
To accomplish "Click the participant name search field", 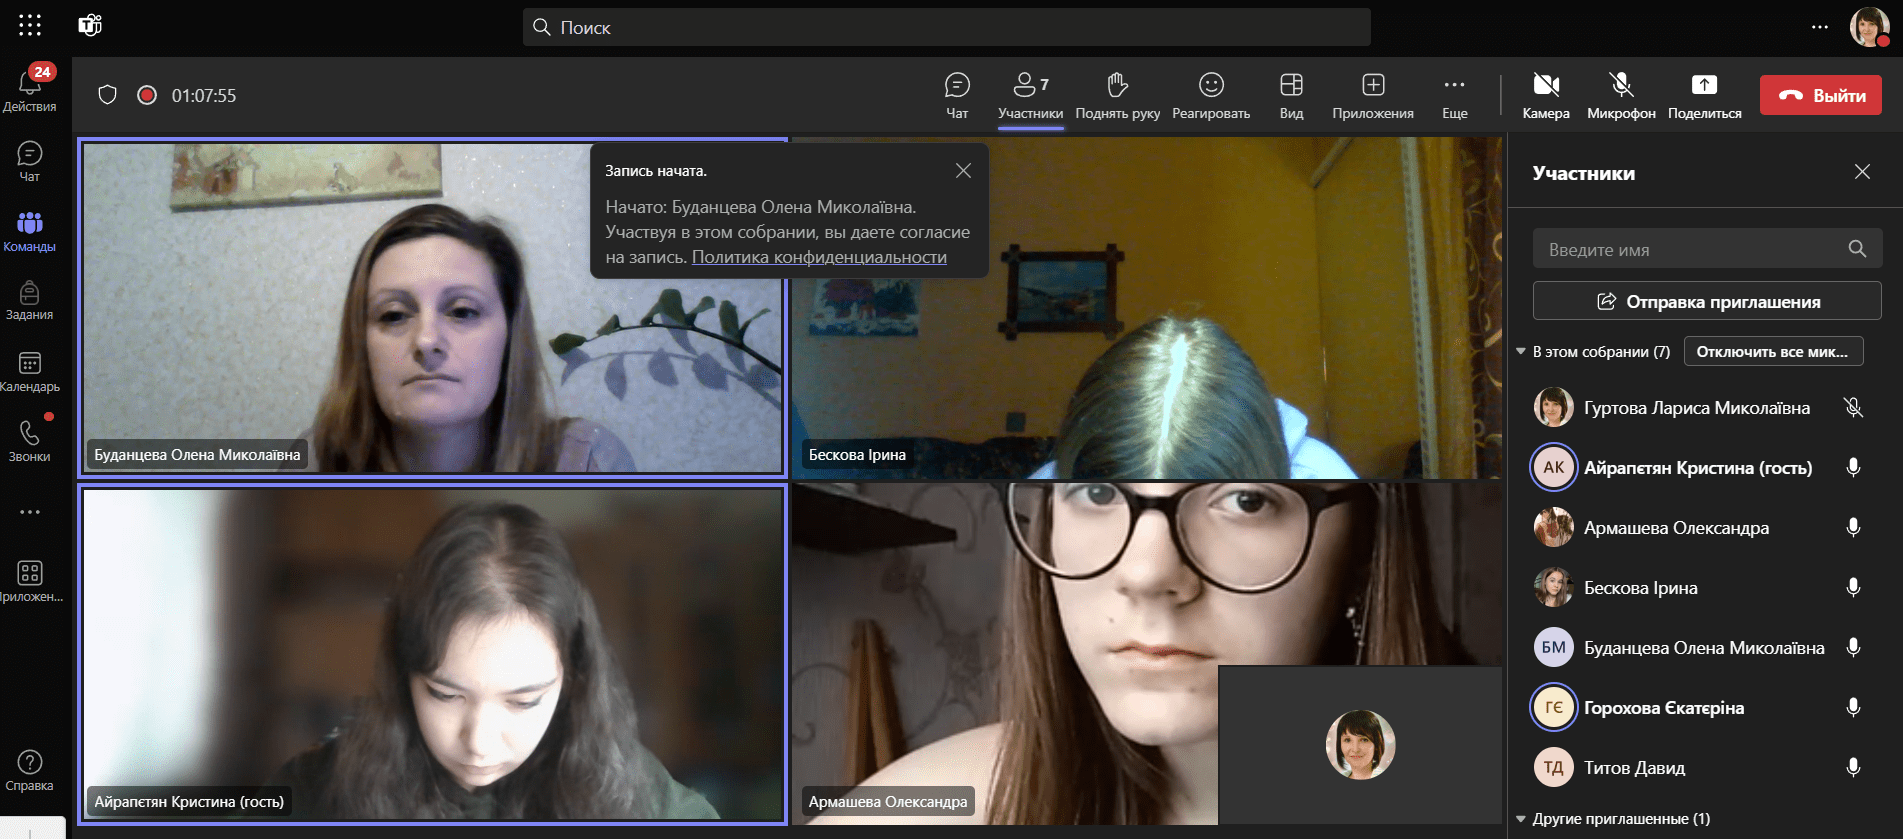I will [x=1708, y=249].
